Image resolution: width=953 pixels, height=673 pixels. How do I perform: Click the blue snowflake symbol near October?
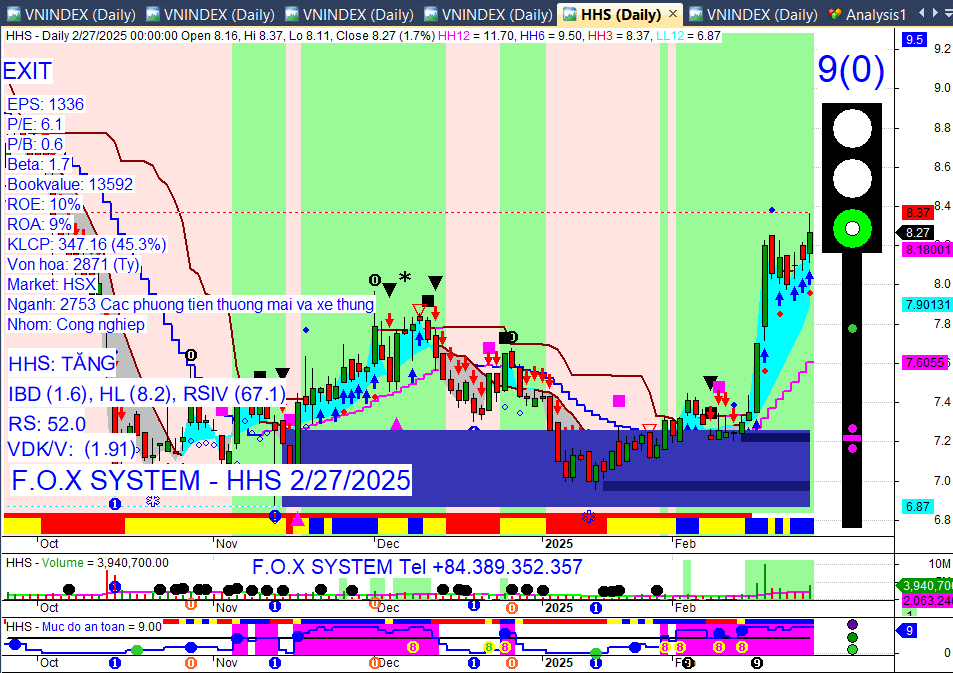click(x=153, y=501)
